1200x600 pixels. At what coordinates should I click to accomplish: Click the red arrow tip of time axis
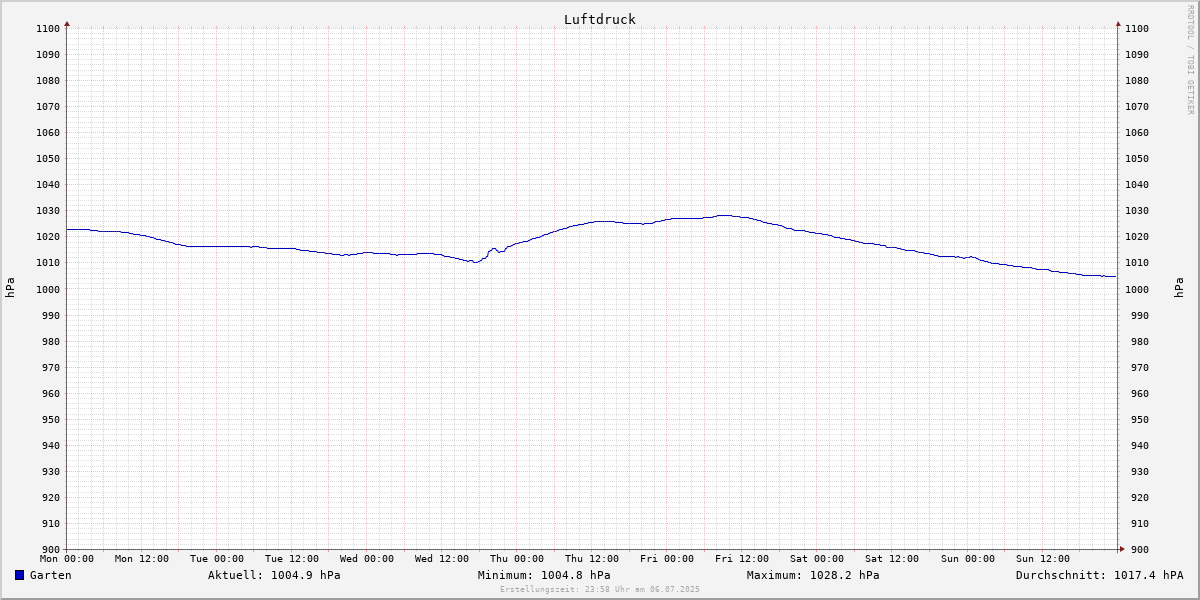tap(1121, 548)
